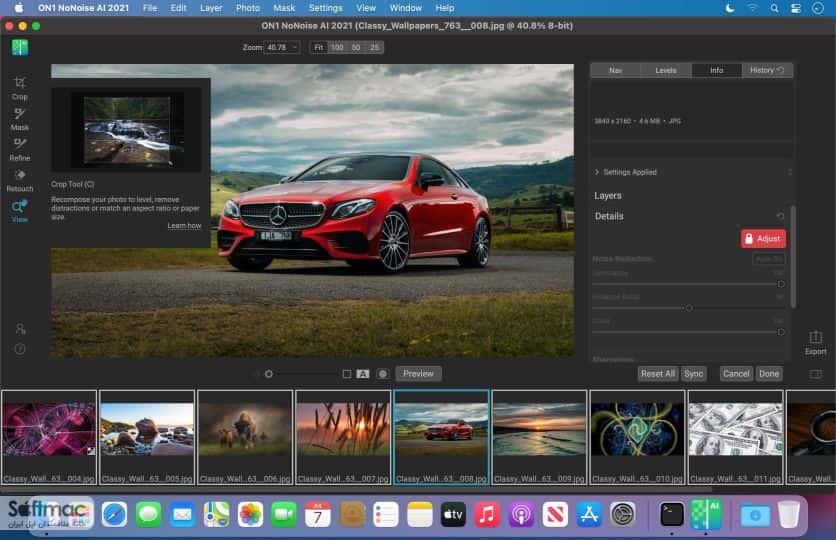This screenshot has width=836, height=540.
Task: Select the Crop tool
Action: click(x=20, y=88)
